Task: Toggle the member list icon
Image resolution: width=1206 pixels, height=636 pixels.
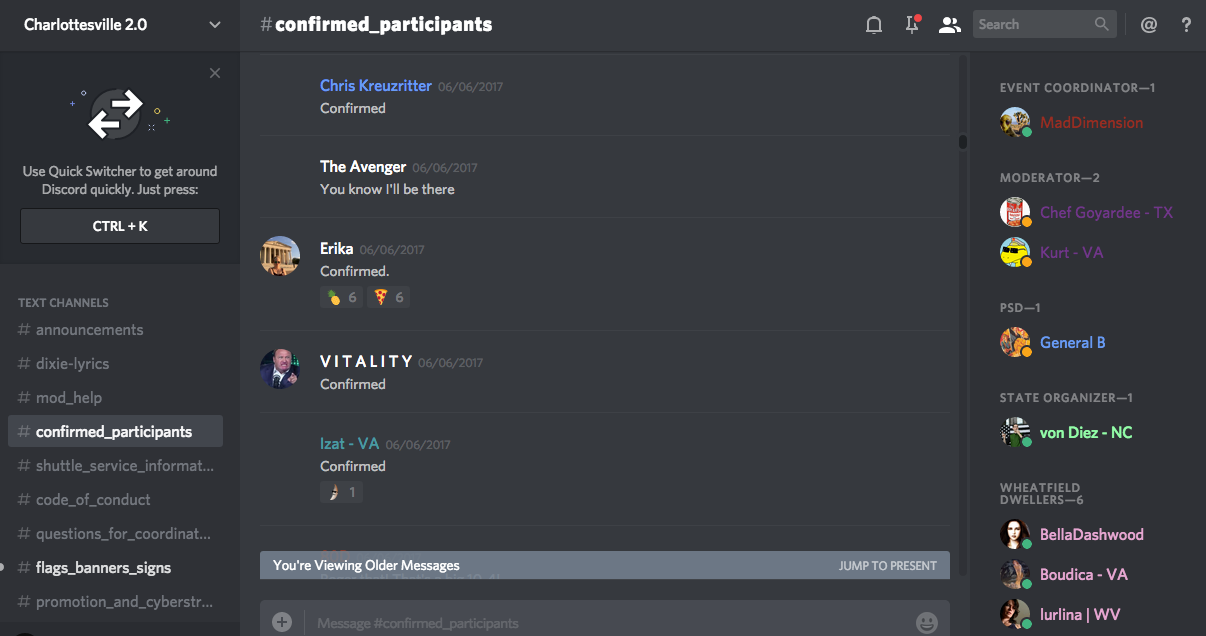Action: (x=949, y=25)
